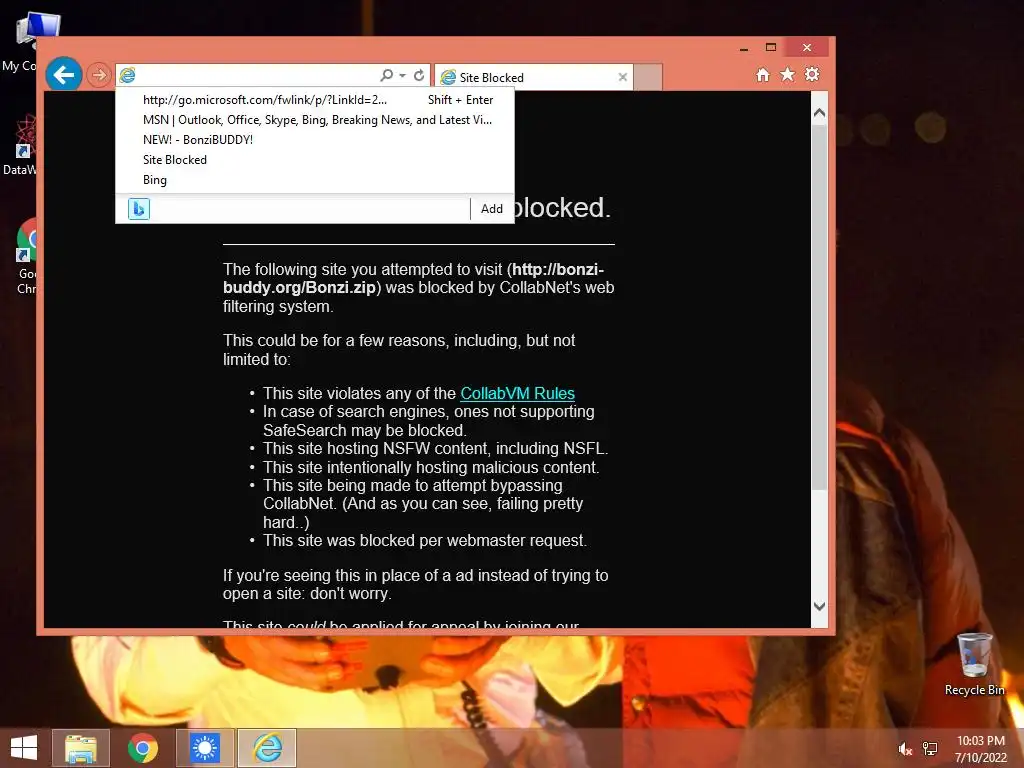
Task: Click the scrollbar up arrow
Action: point(819,112)
